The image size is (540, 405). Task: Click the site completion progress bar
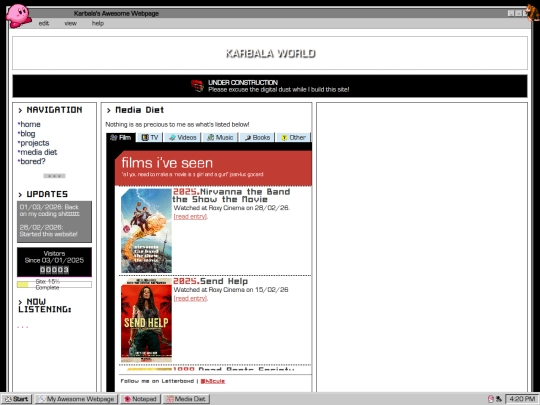[54, 284]
